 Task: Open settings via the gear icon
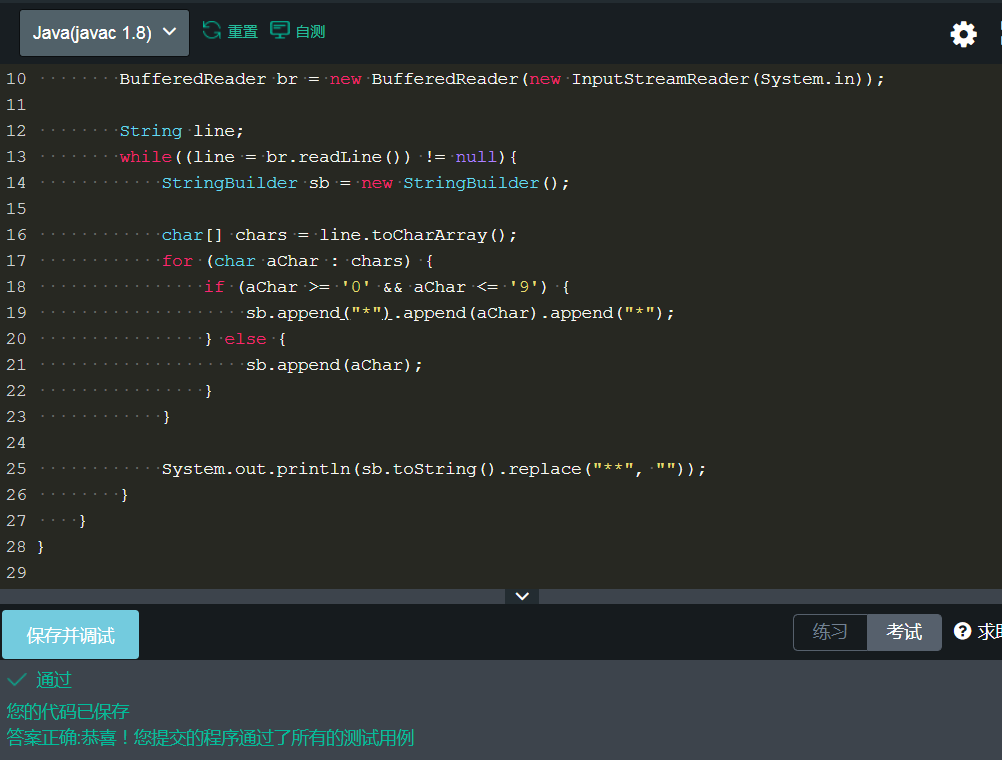point(963,34)
